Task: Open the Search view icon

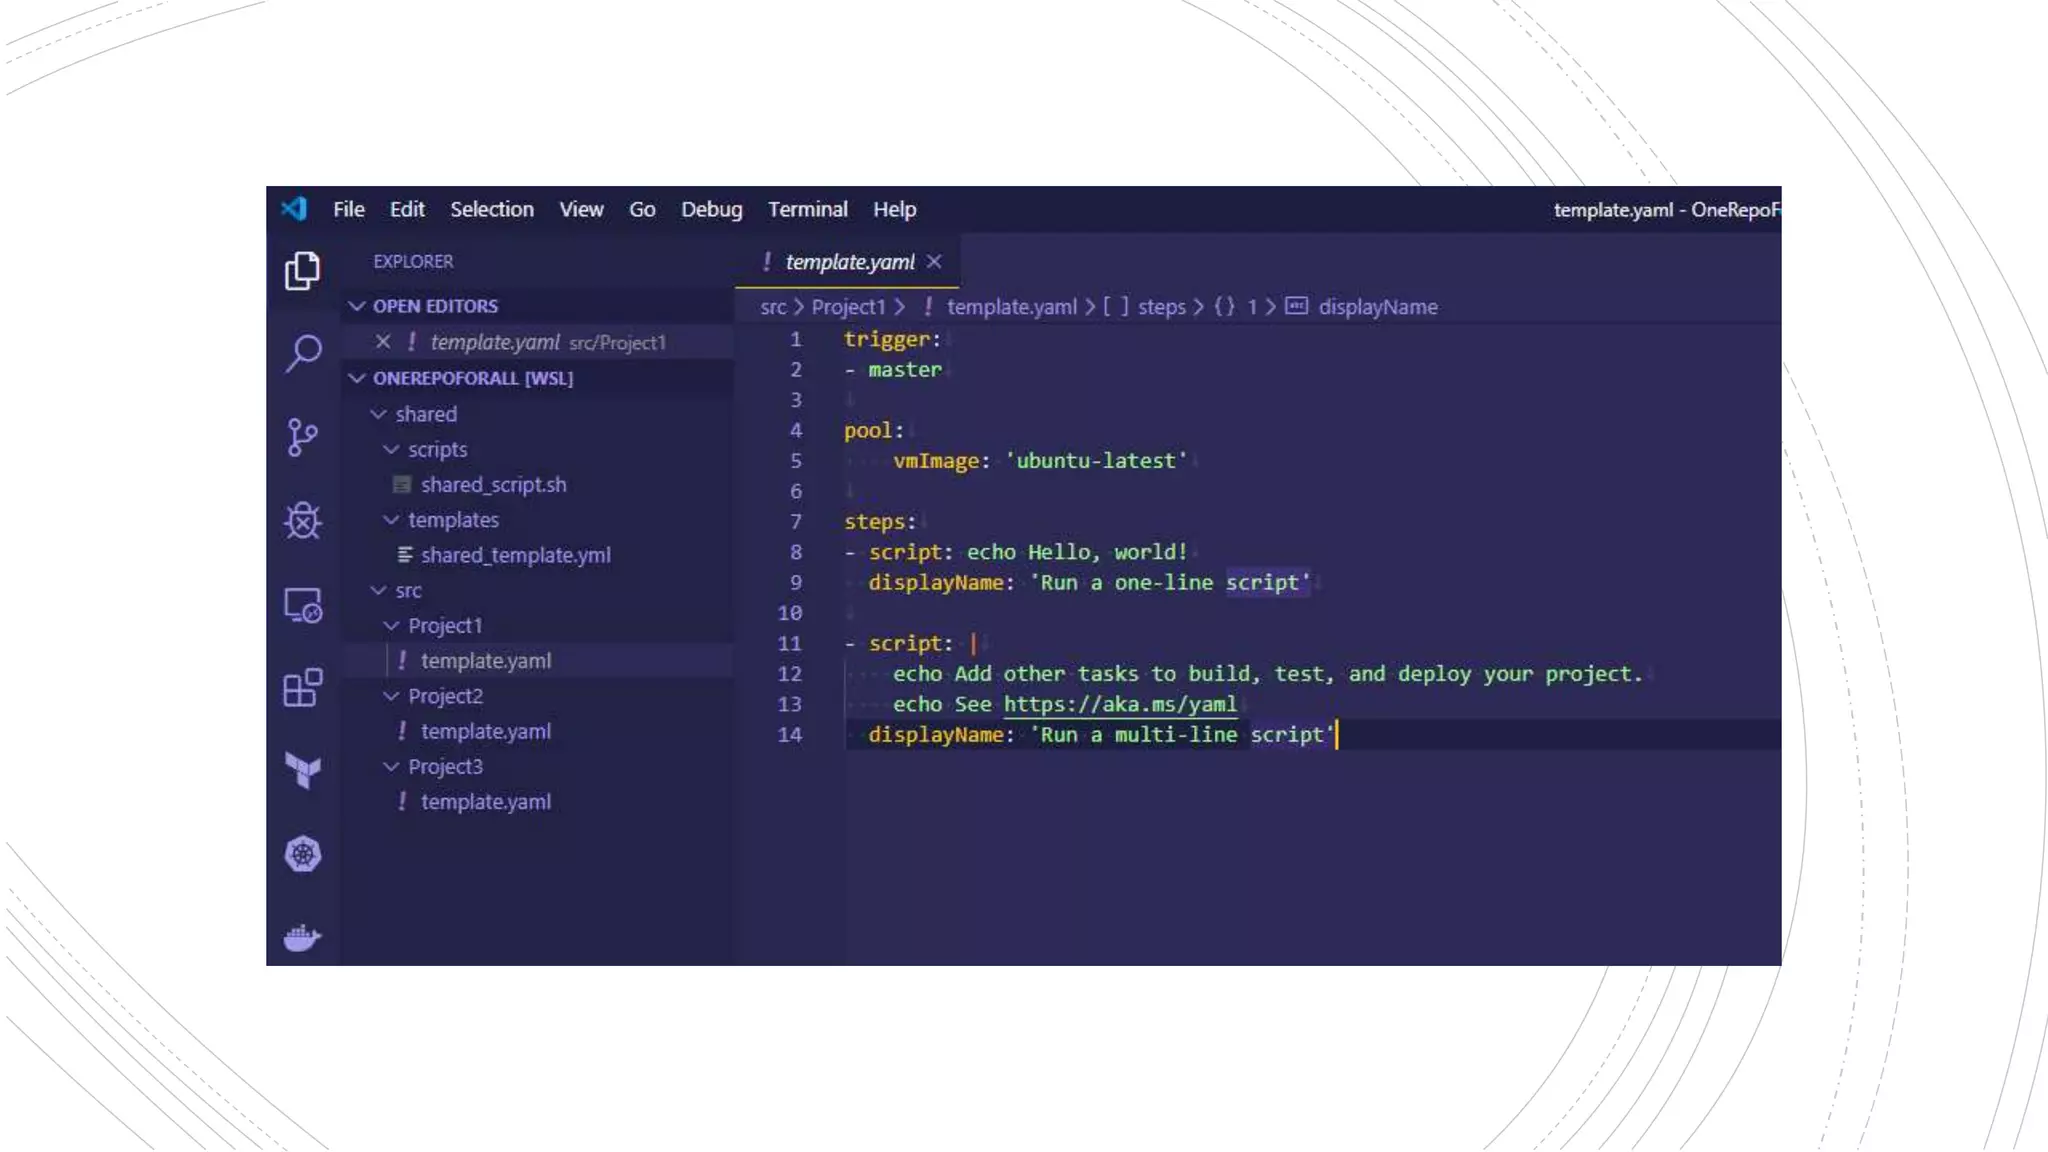Action: (302, 353)
